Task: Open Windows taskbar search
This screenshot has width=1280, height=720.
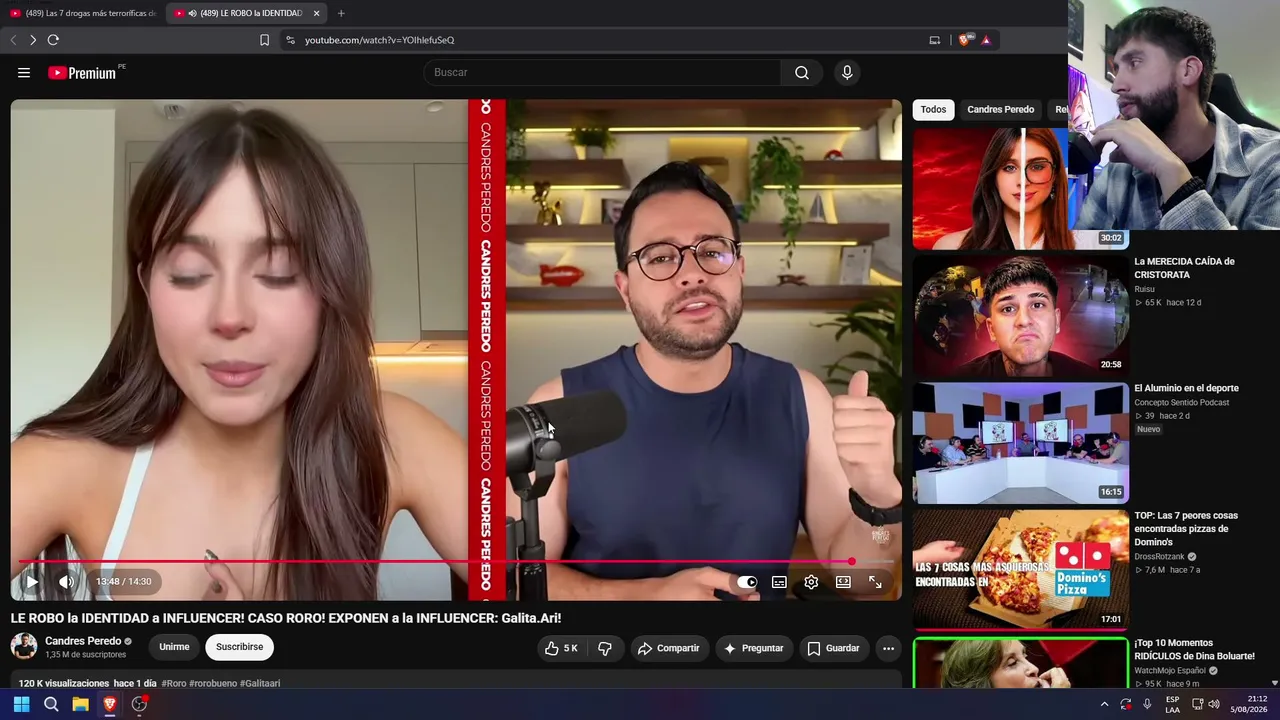Action: [x=51, y=704]
